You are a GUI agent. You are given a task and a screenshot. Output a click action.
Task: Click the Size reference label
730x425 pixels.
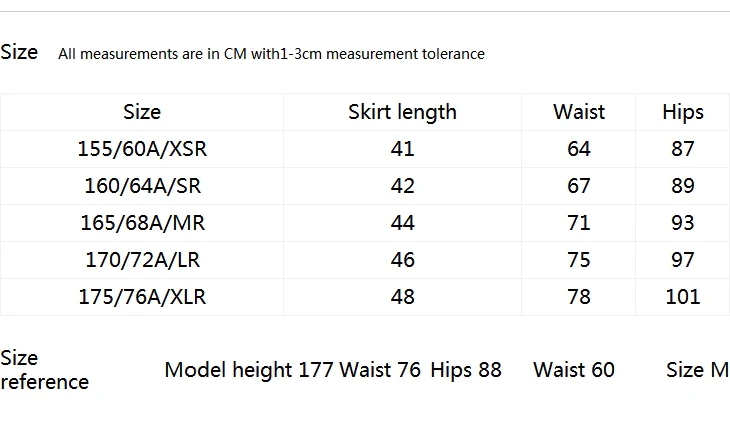pos(45,370)
